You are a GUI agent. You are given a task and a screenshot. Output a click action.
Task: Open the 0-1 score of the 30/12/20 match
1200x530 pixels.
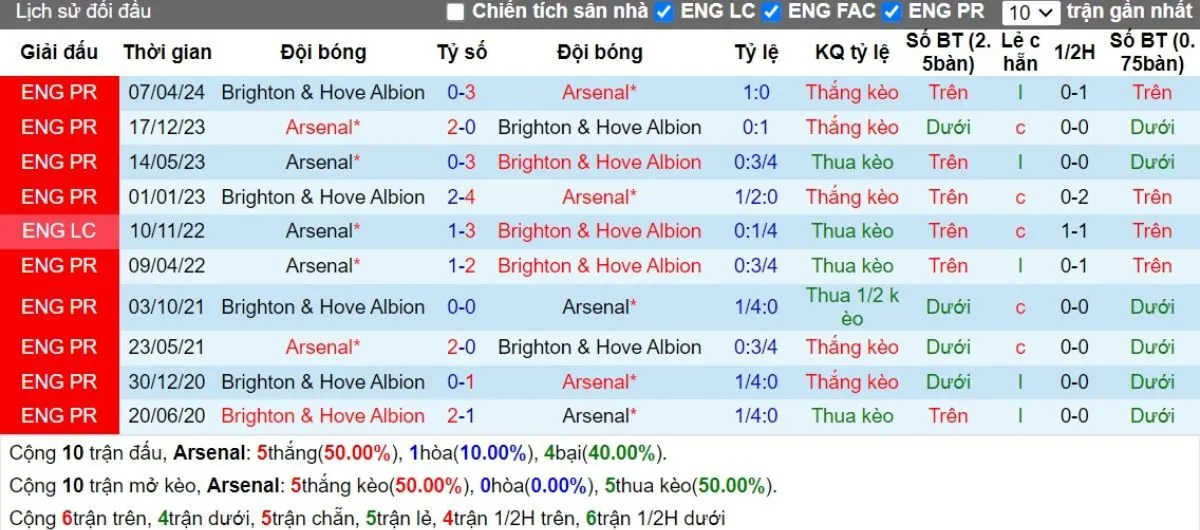click(x=461, y=382)
